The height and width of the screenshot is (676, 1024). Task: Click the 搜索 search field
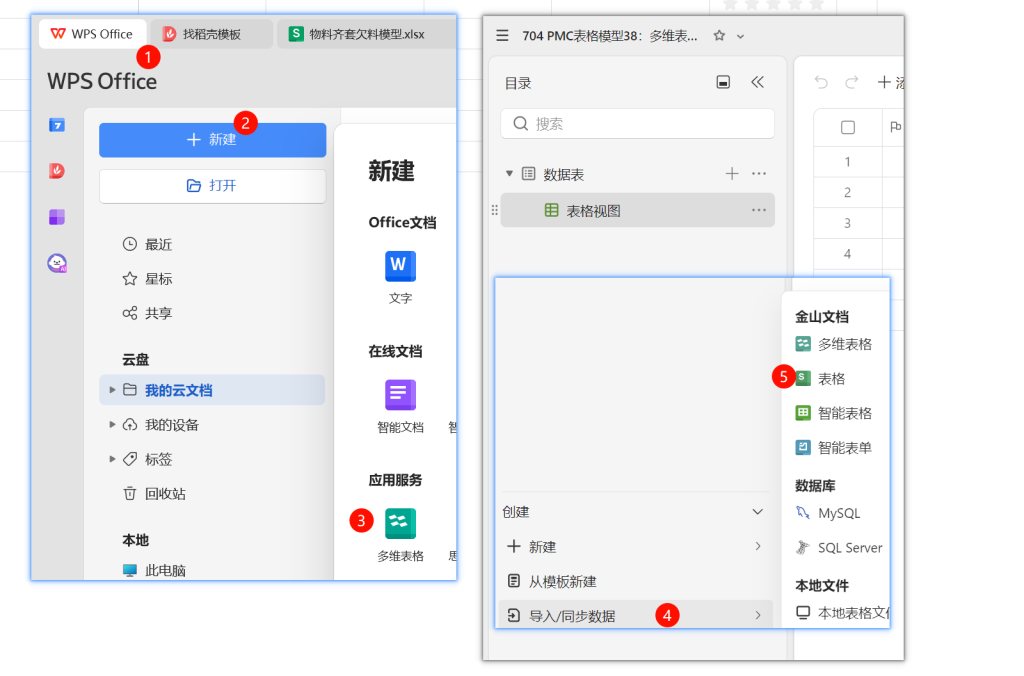click(637, 123)
